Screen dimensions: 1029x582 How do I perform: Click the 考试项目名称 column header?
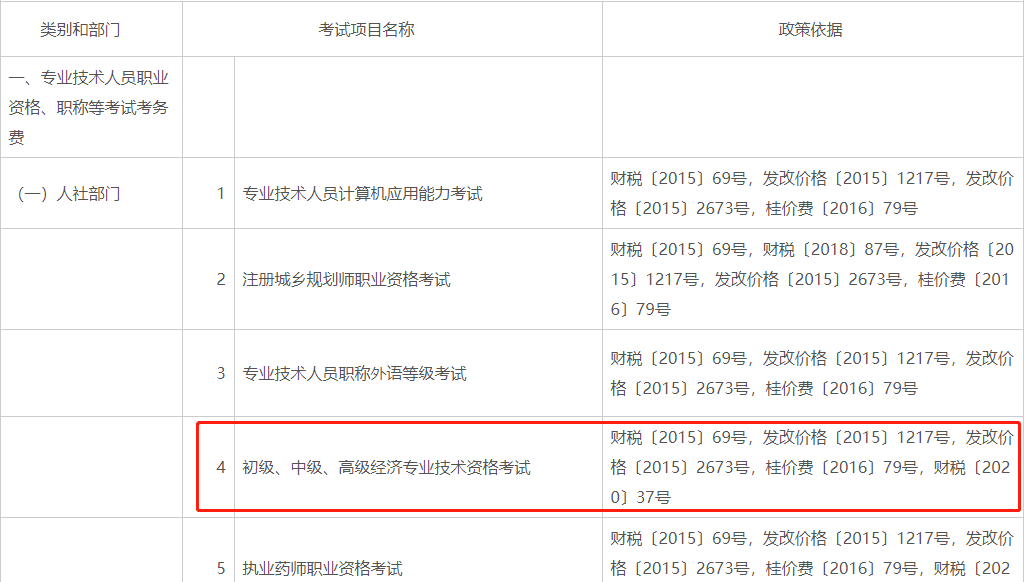(x=366, y=30)
